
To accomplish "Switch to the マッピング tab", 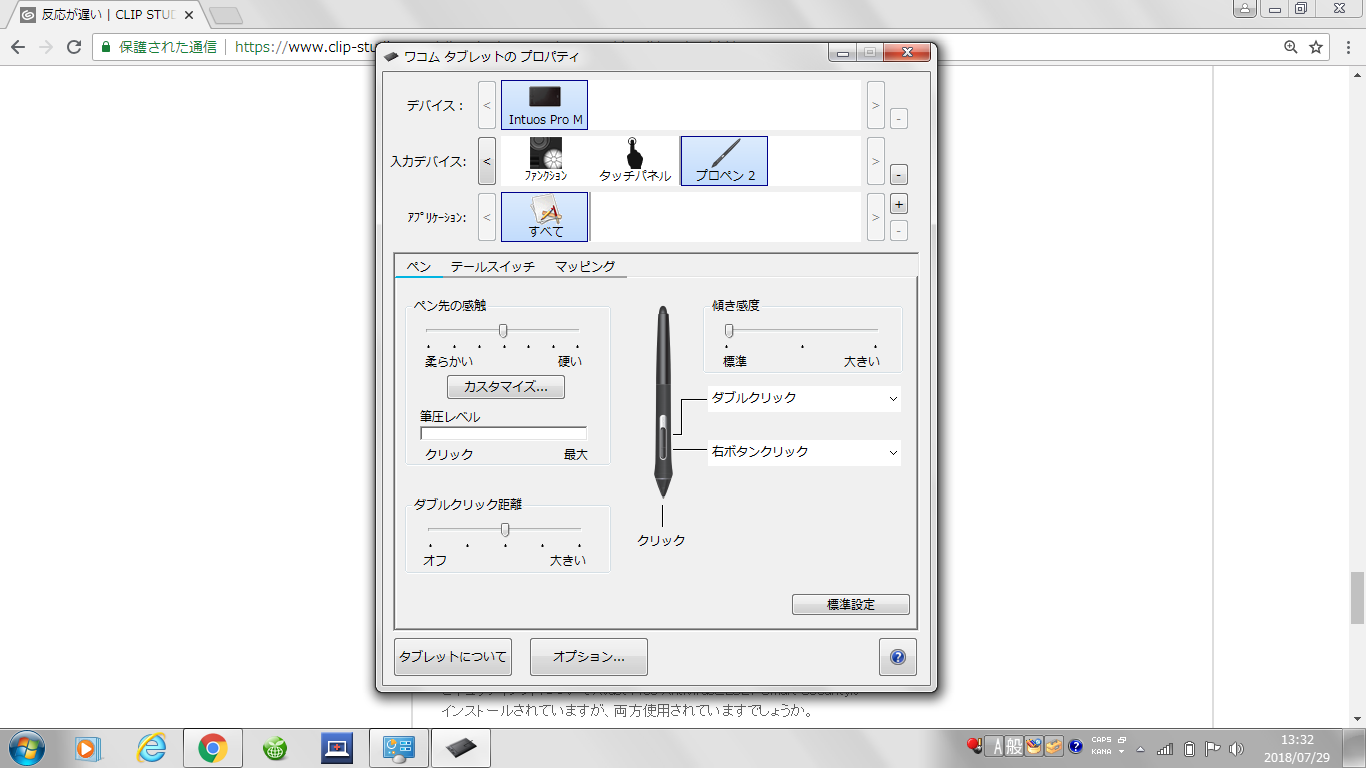I will [585, 266].
